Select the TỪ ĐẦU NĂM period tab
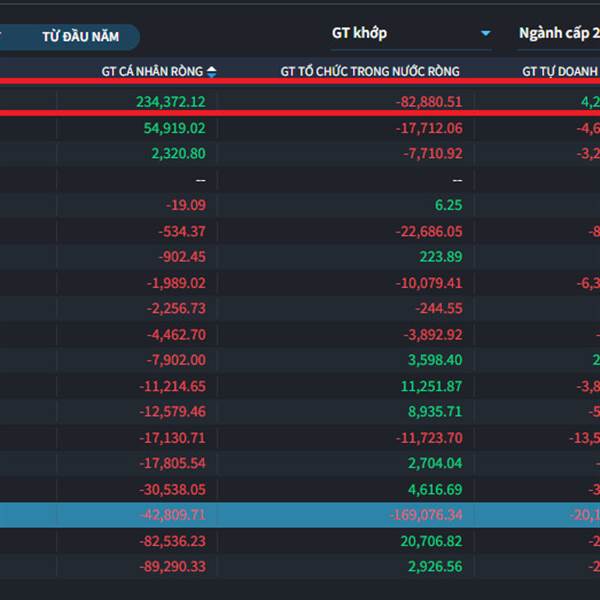 (x=81, y=37)
